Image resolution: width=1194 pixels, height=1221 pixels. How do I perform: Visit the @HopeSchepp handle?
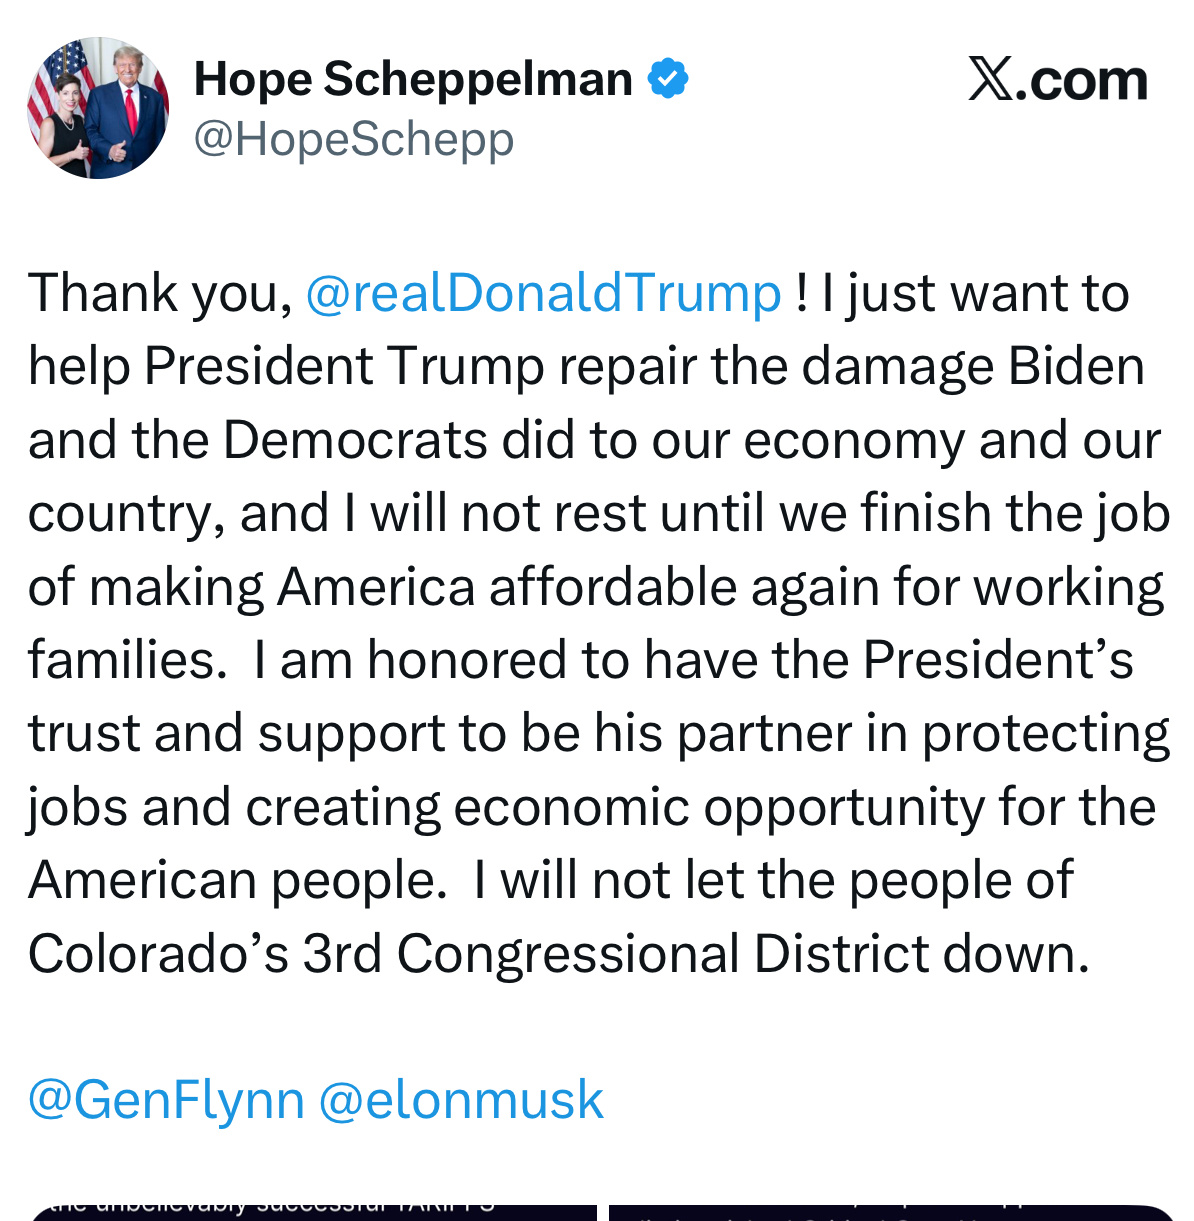(x=354, y=139)
